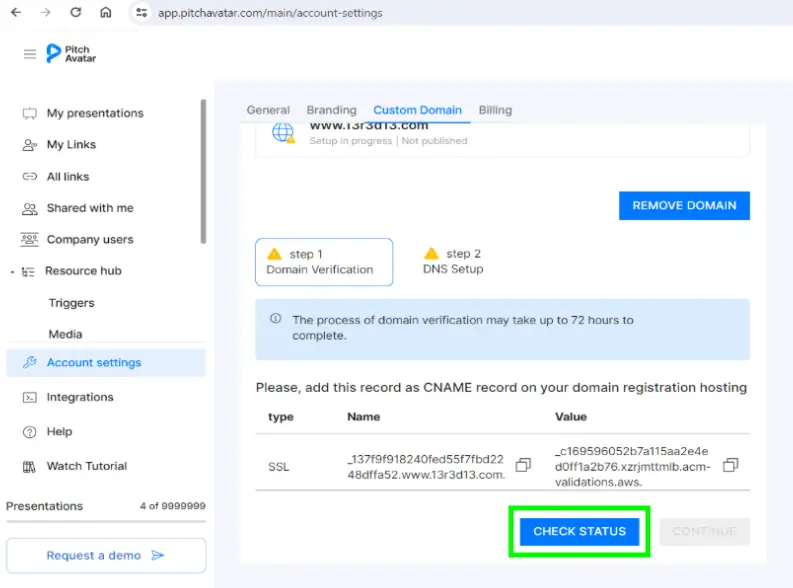This screenshot has height=588, width=793.
Task: Click the Help question mark icon
Action: 29,432
